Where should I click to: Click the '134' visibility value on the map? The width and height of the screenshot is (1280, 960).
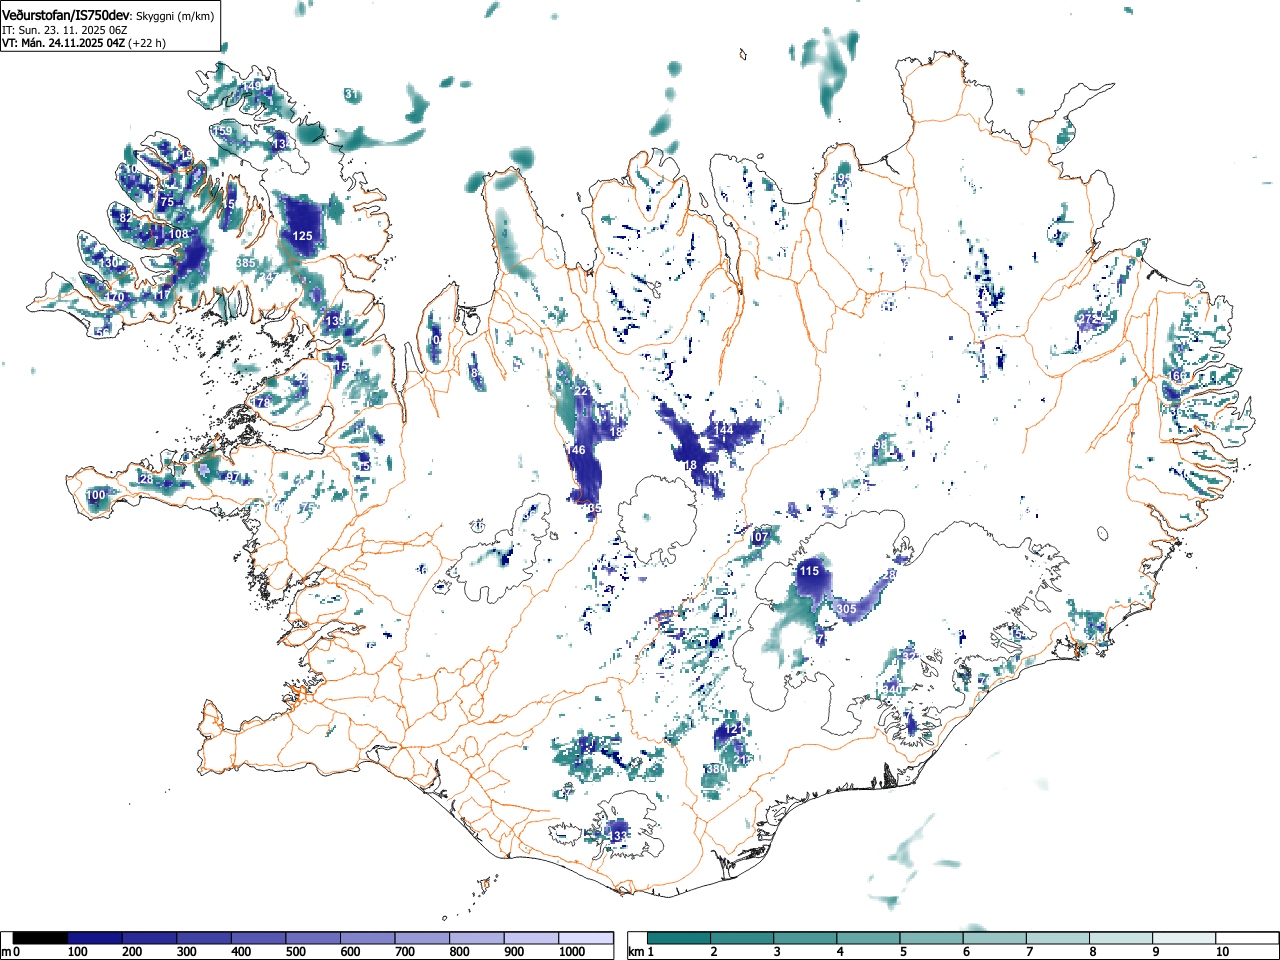284,144
